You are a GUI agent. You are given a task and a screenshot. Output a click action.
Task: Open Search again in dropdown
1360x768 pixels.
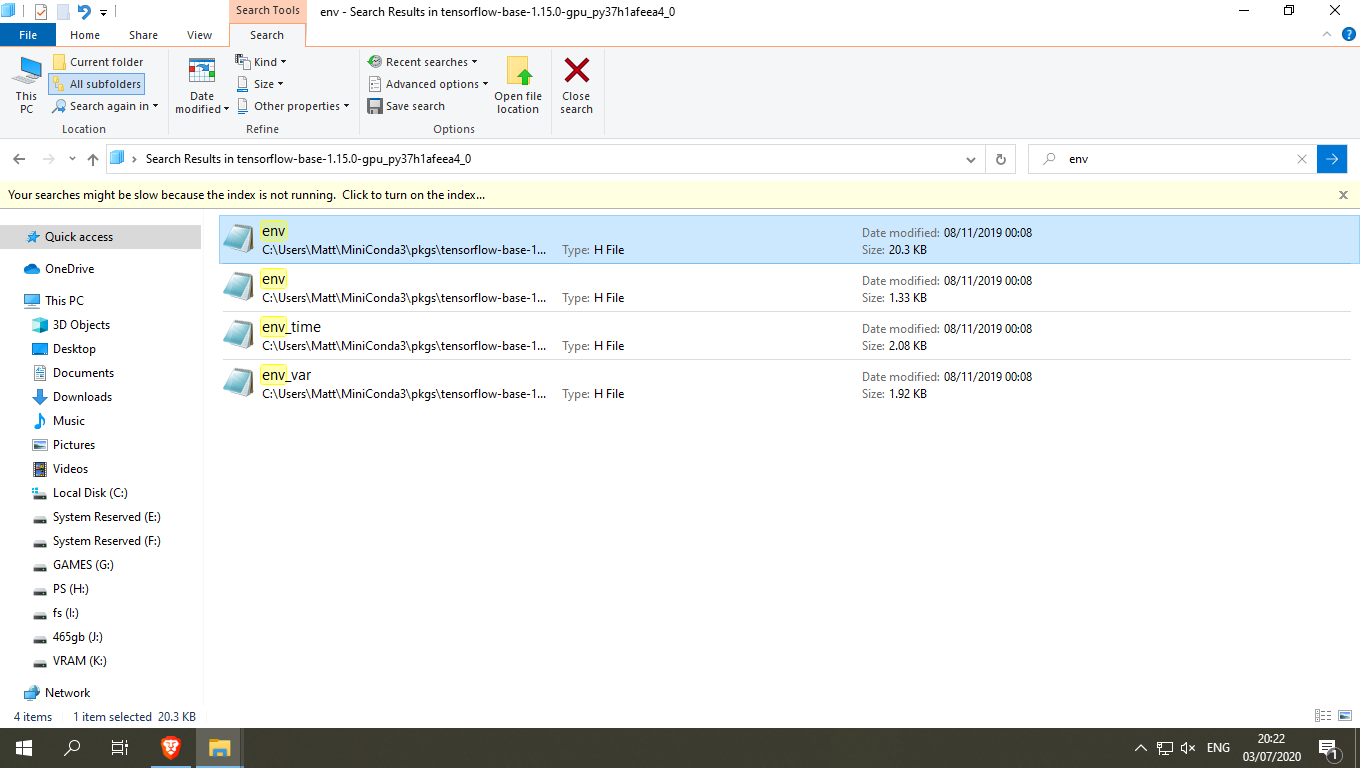pos(106,106)
